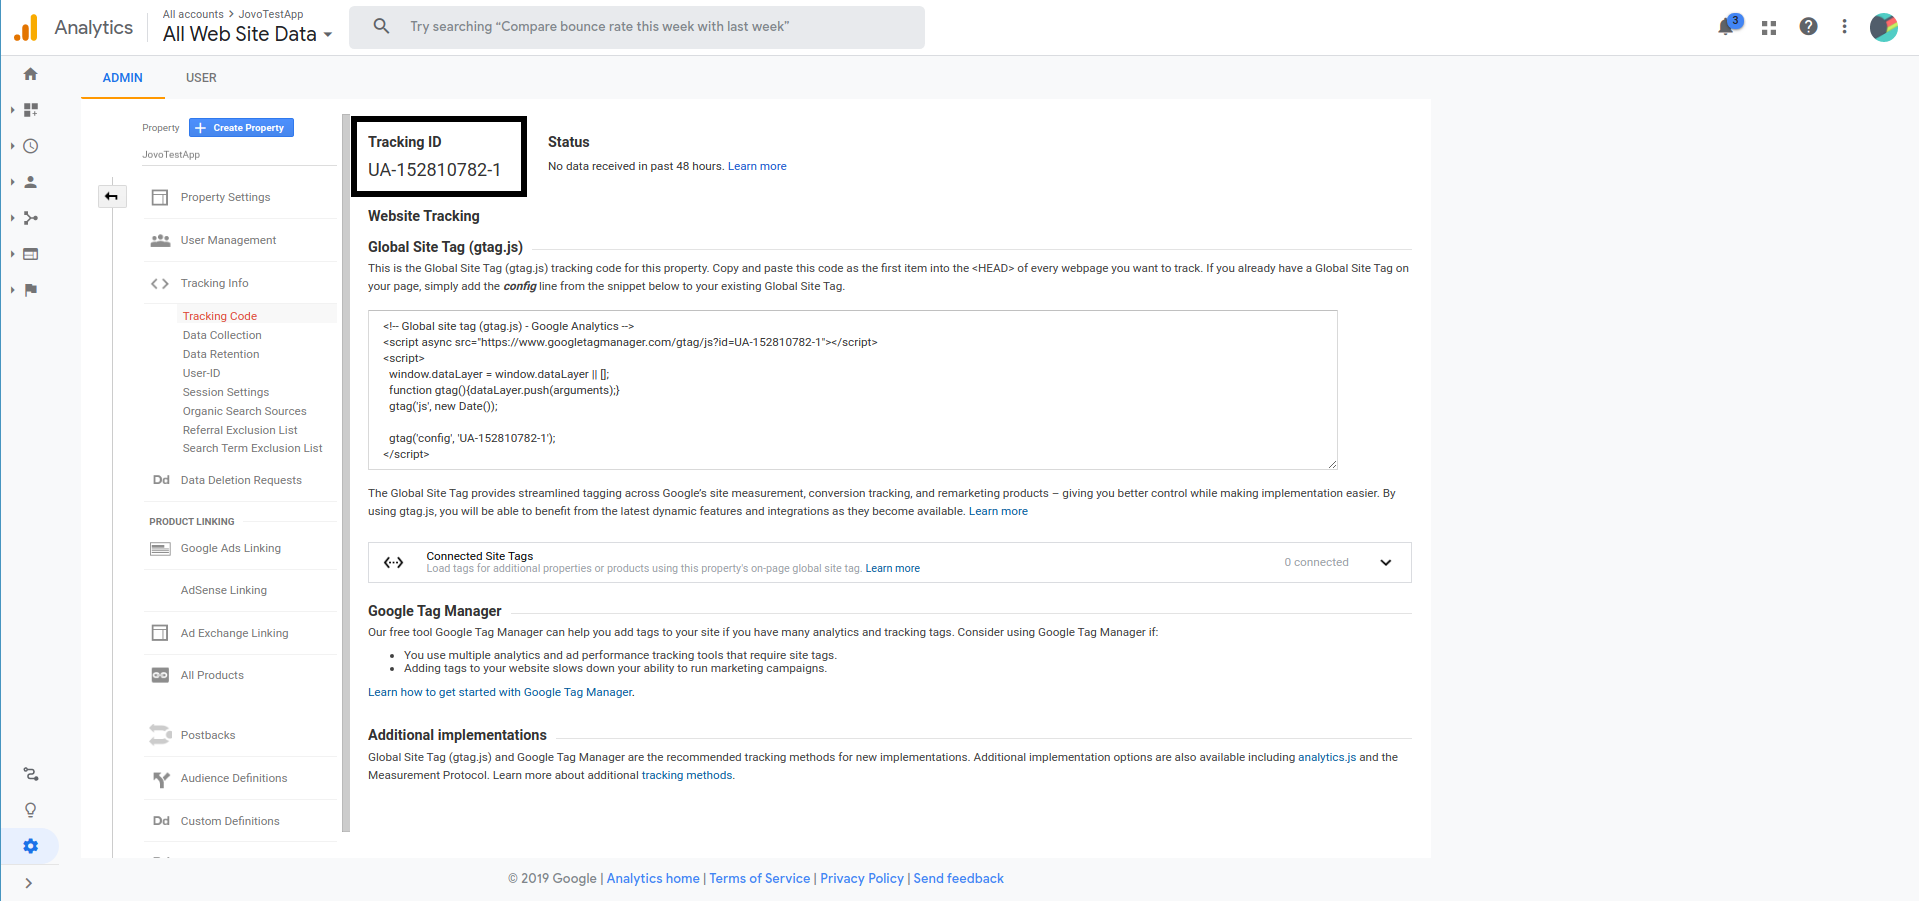Viewport: 1919px width, 901px height.
Task: Open Ad Exchange Linking item
Action: [234, 633]
